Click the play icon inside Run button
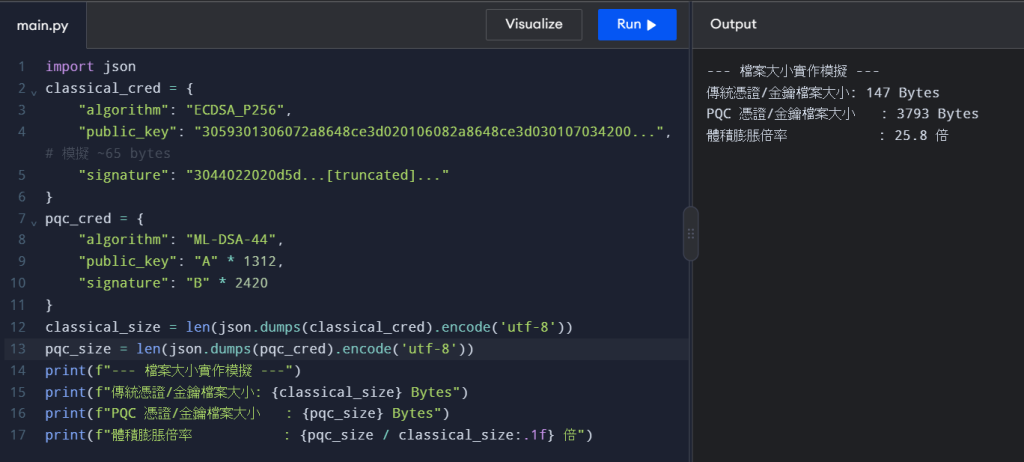Viewport: 1024px width, 462px height. [x=651, y=25]
